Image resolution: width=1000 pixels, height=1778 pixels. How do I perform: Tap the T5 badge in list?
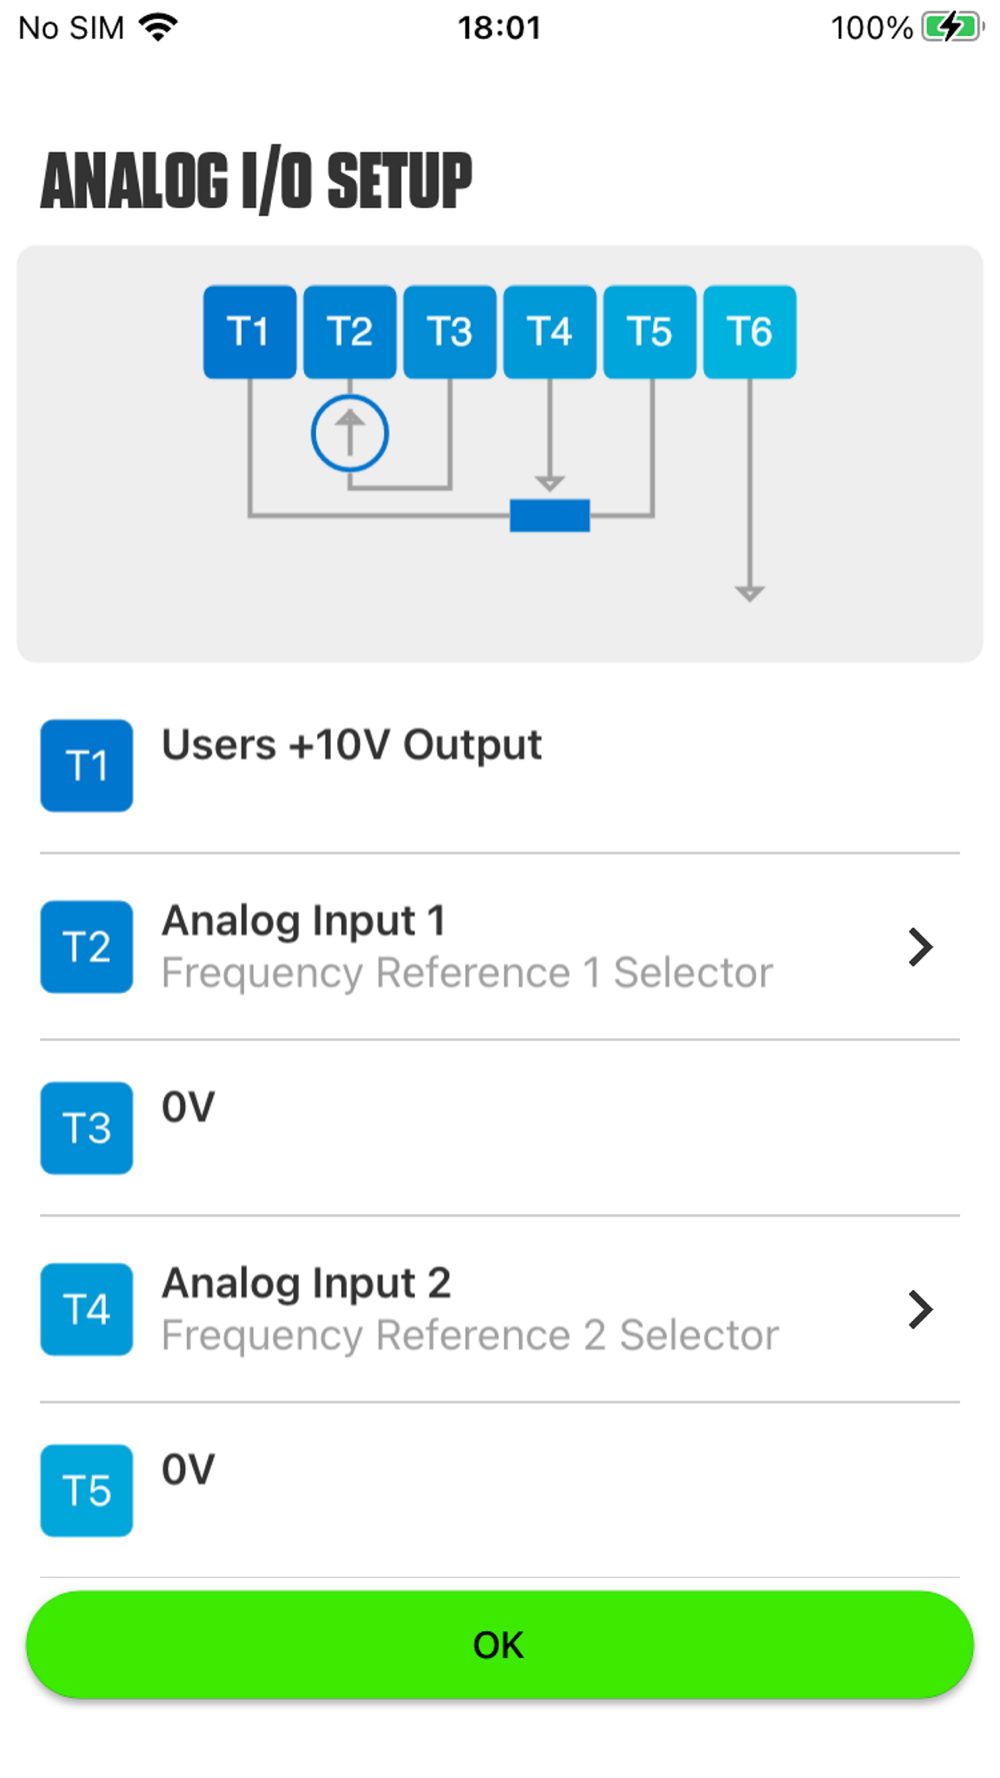coord(87,1490)
